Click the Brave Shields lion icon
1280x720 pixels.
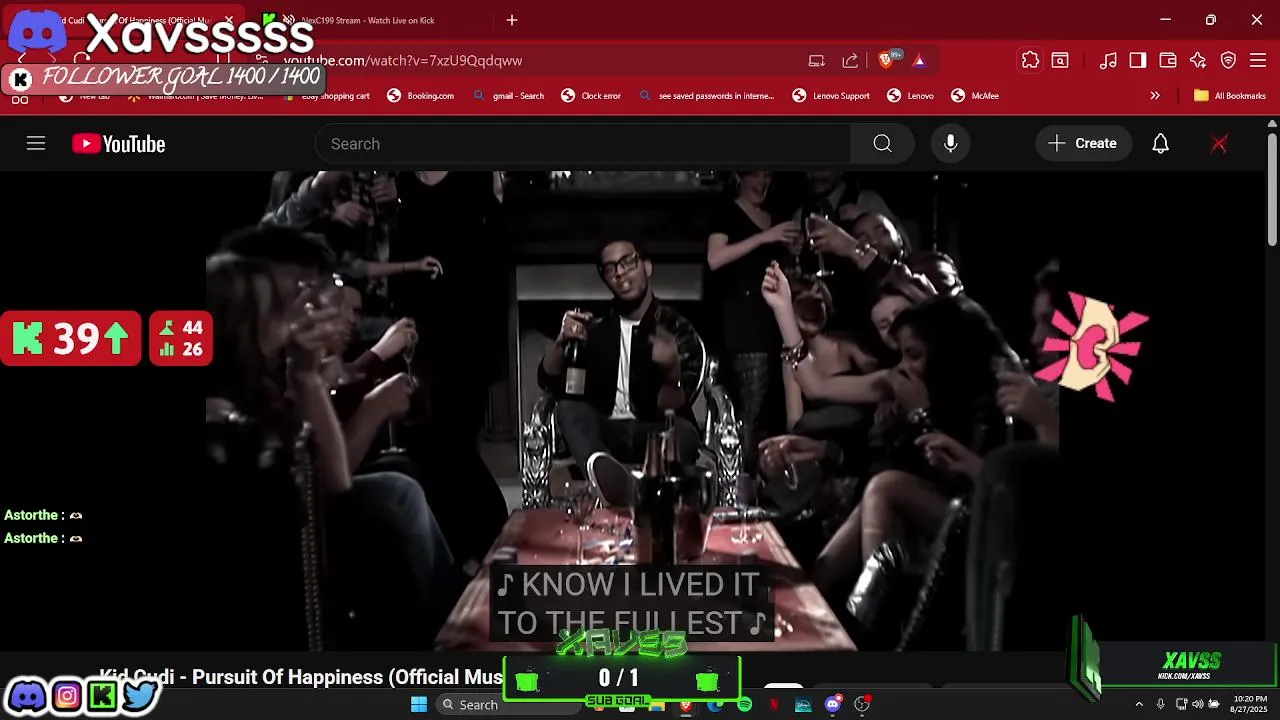(885, 60)
